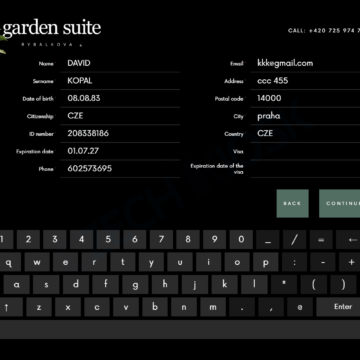The width and height of the screenshot is (360, 360).
Task: Tap the equals sign key
Action: (321, 240)
